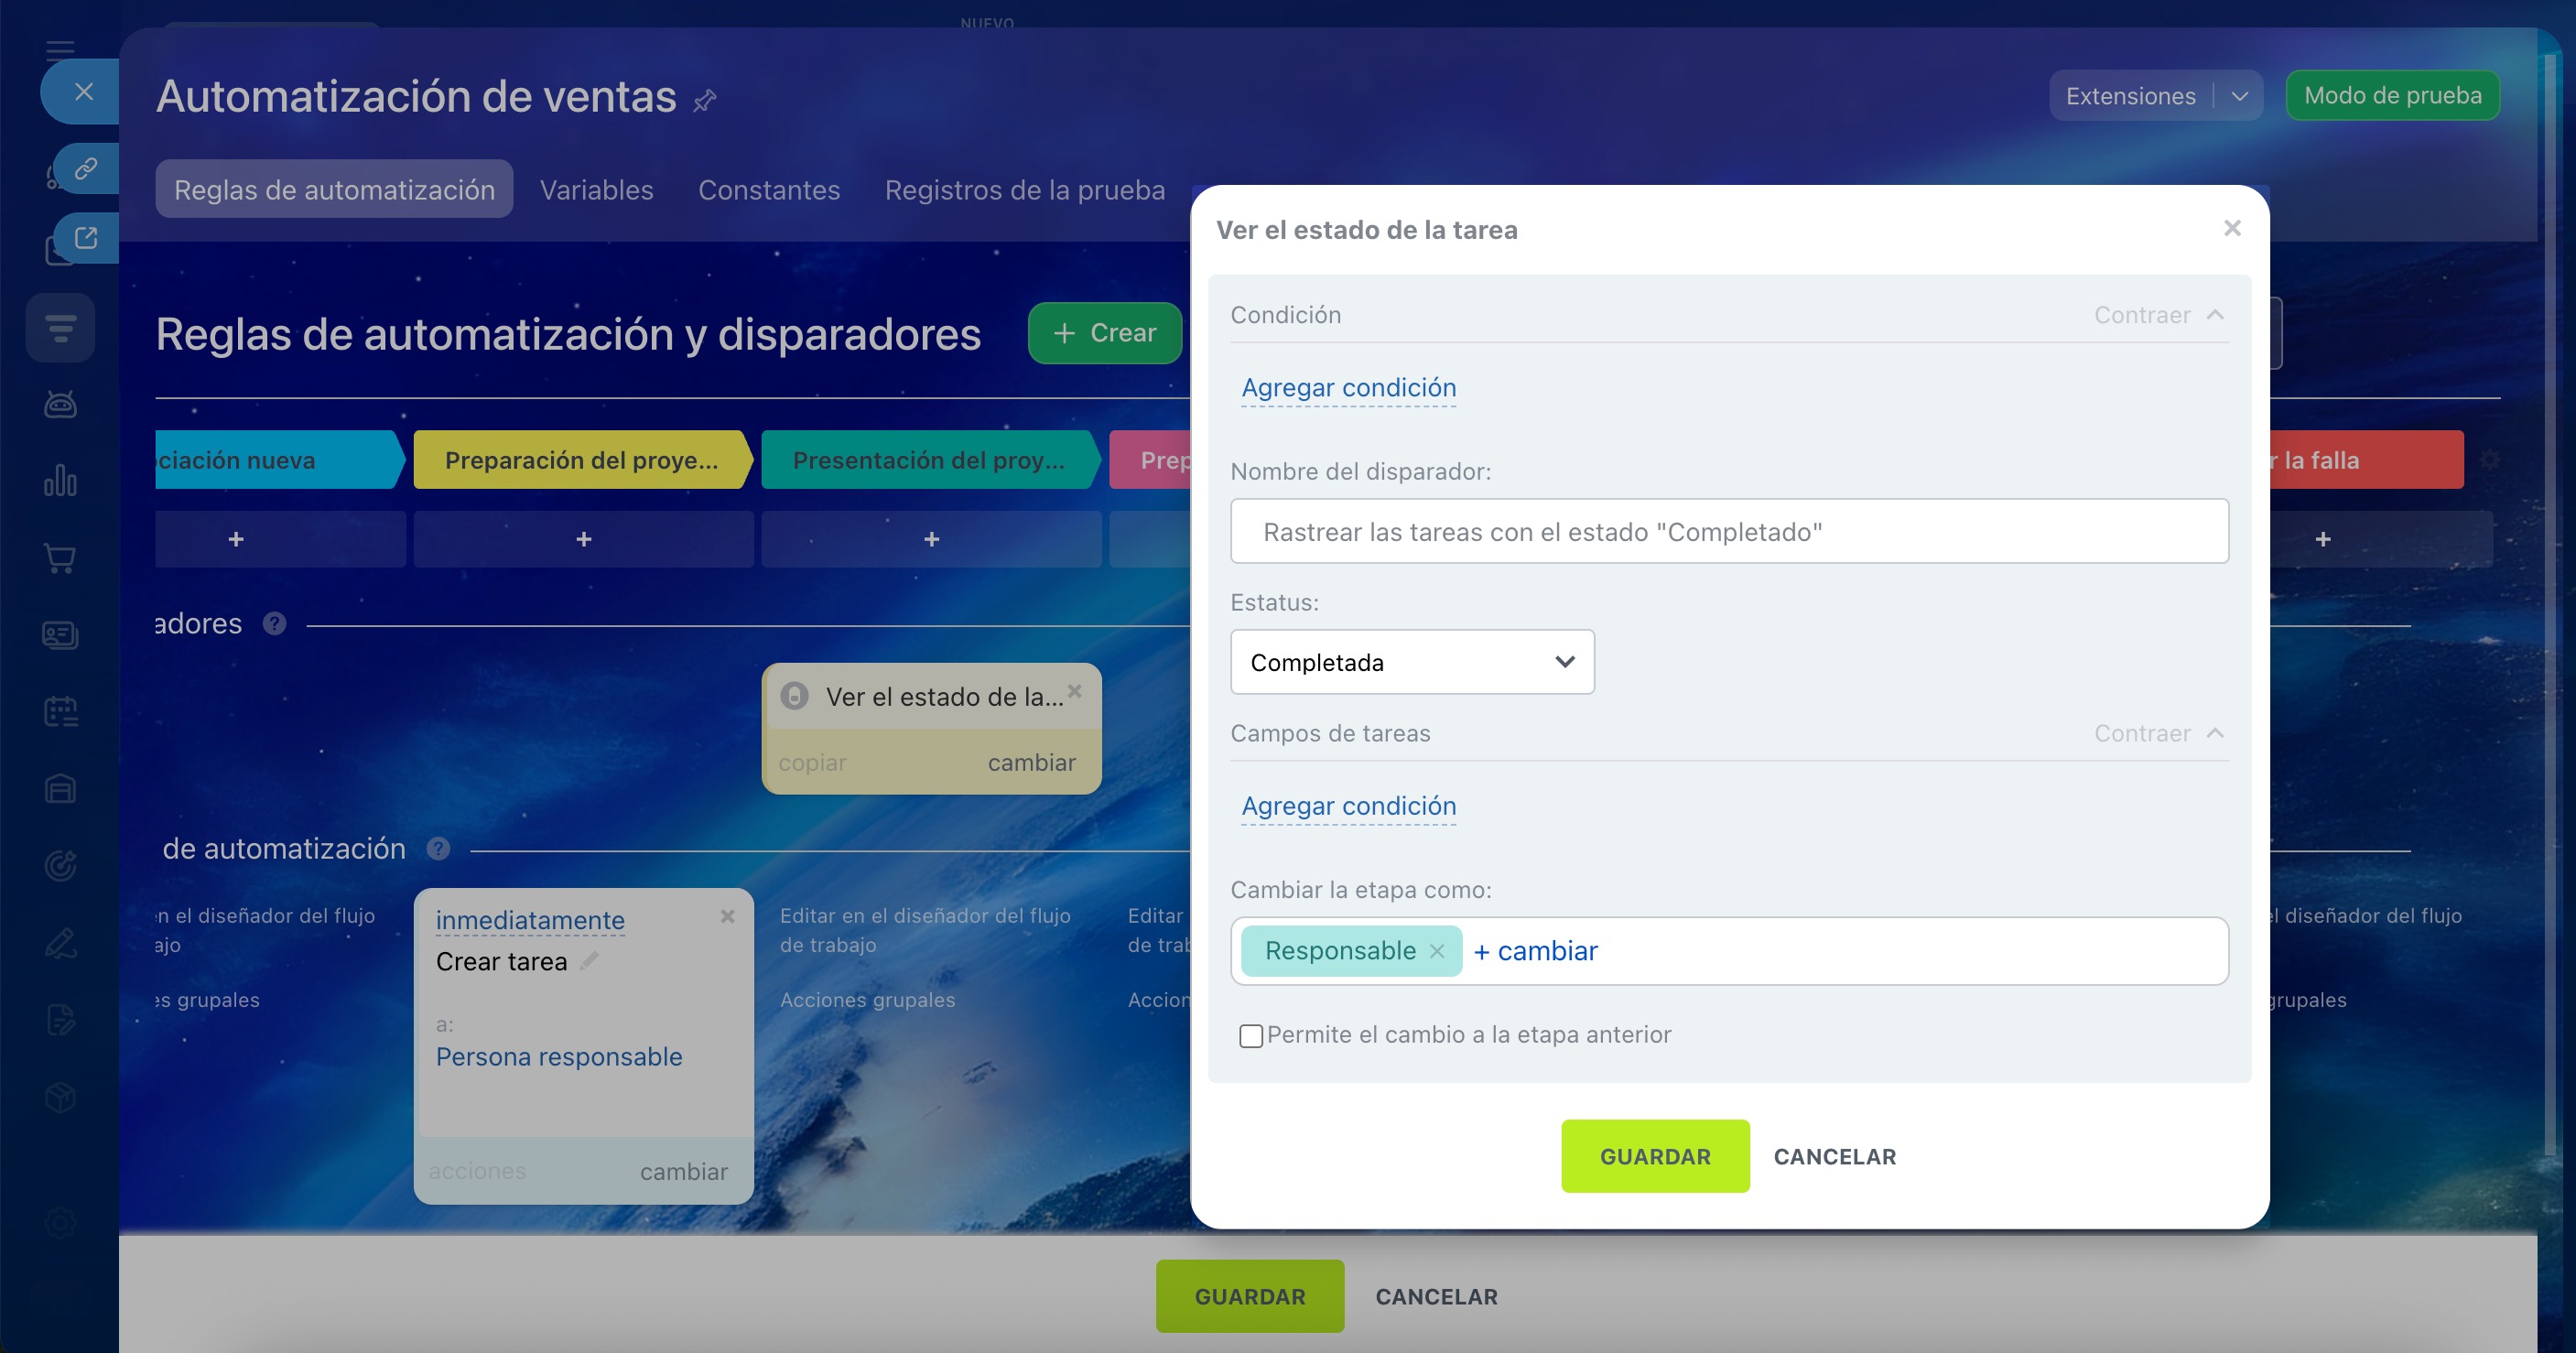
Task: Click the Nombre del disparador text field
Action: 1728,532
